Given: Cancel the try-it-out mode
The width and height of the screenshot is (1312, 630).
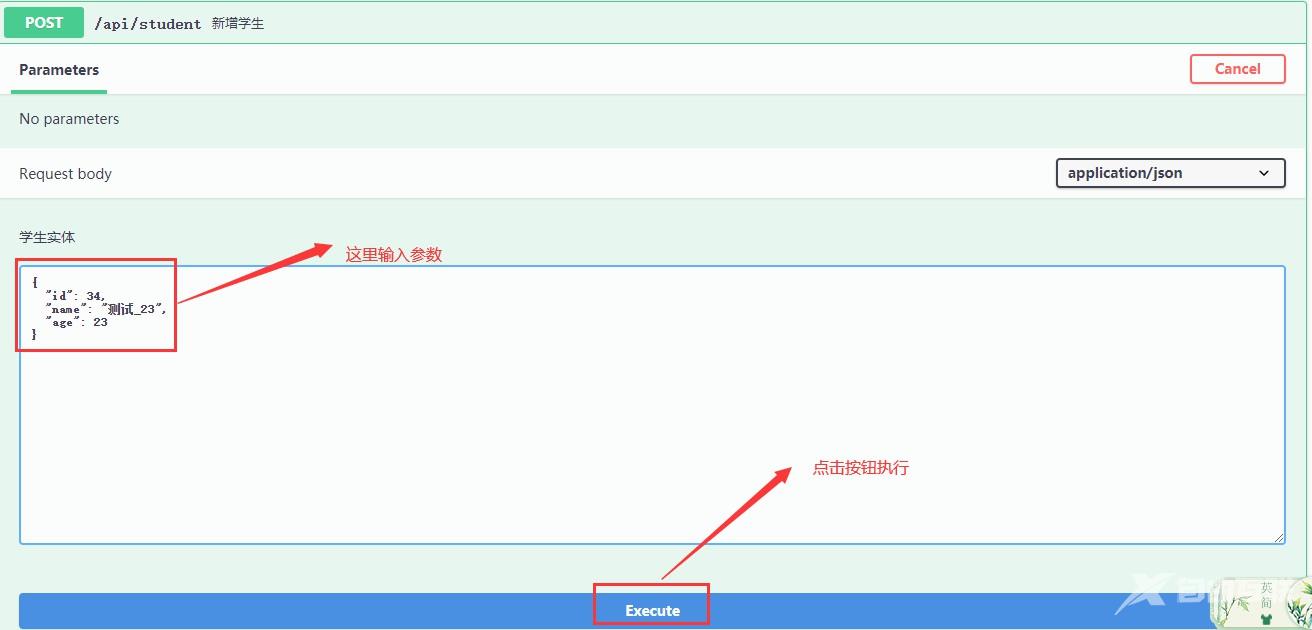Looking at the screenshot, I should tap(1238, 69).
